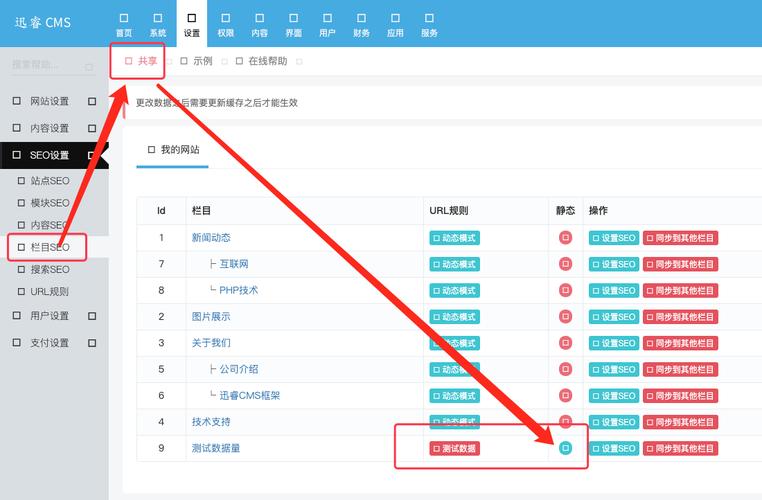Click 同步到其他栏目 for 互联网 row
The height and width of the screenshot is (500, 762).
pos(680,265)
